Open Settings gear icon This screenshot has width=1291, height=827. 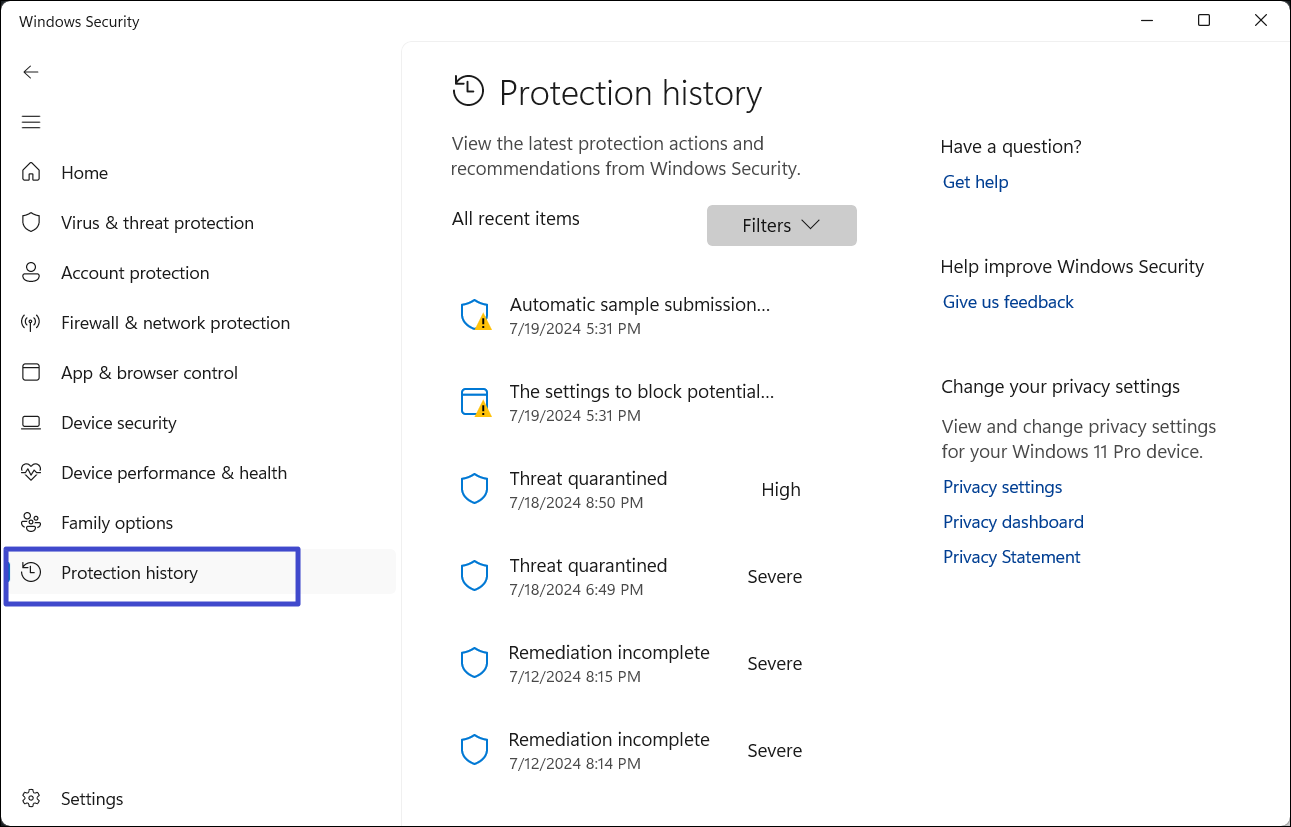(31, 798)
